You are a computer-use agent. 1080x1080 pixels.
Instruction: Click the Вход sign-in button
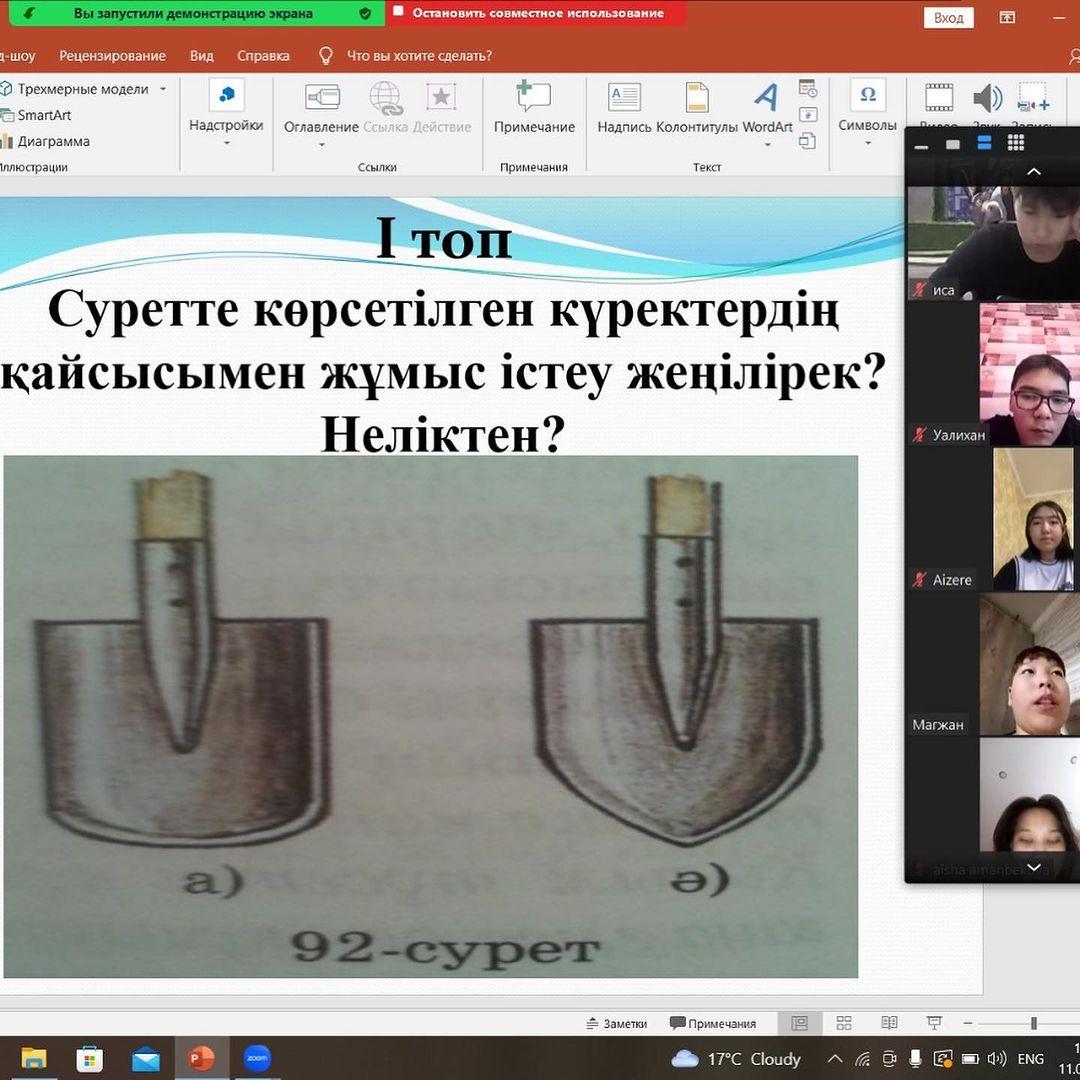pyautogui.click(x=948, y=18)
